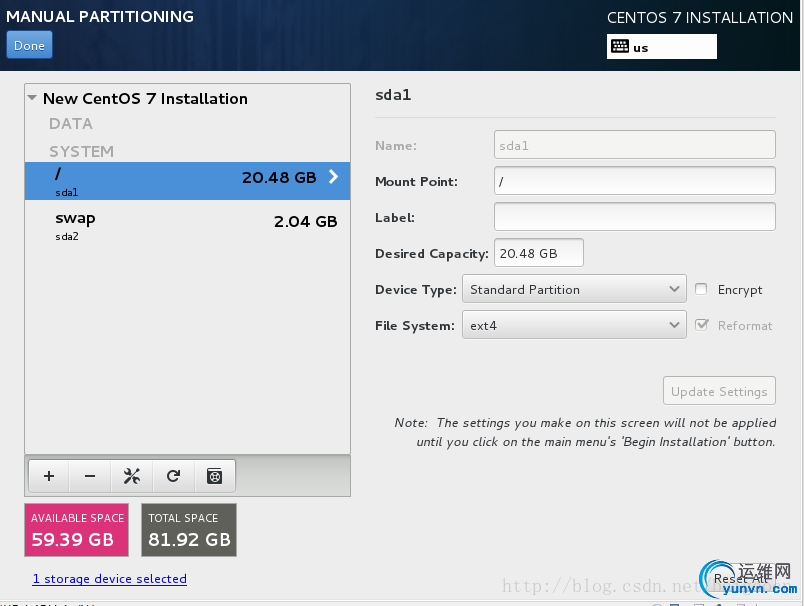Select the root / sda1 partition row
The image size is (804, 606).
(187, 181)
